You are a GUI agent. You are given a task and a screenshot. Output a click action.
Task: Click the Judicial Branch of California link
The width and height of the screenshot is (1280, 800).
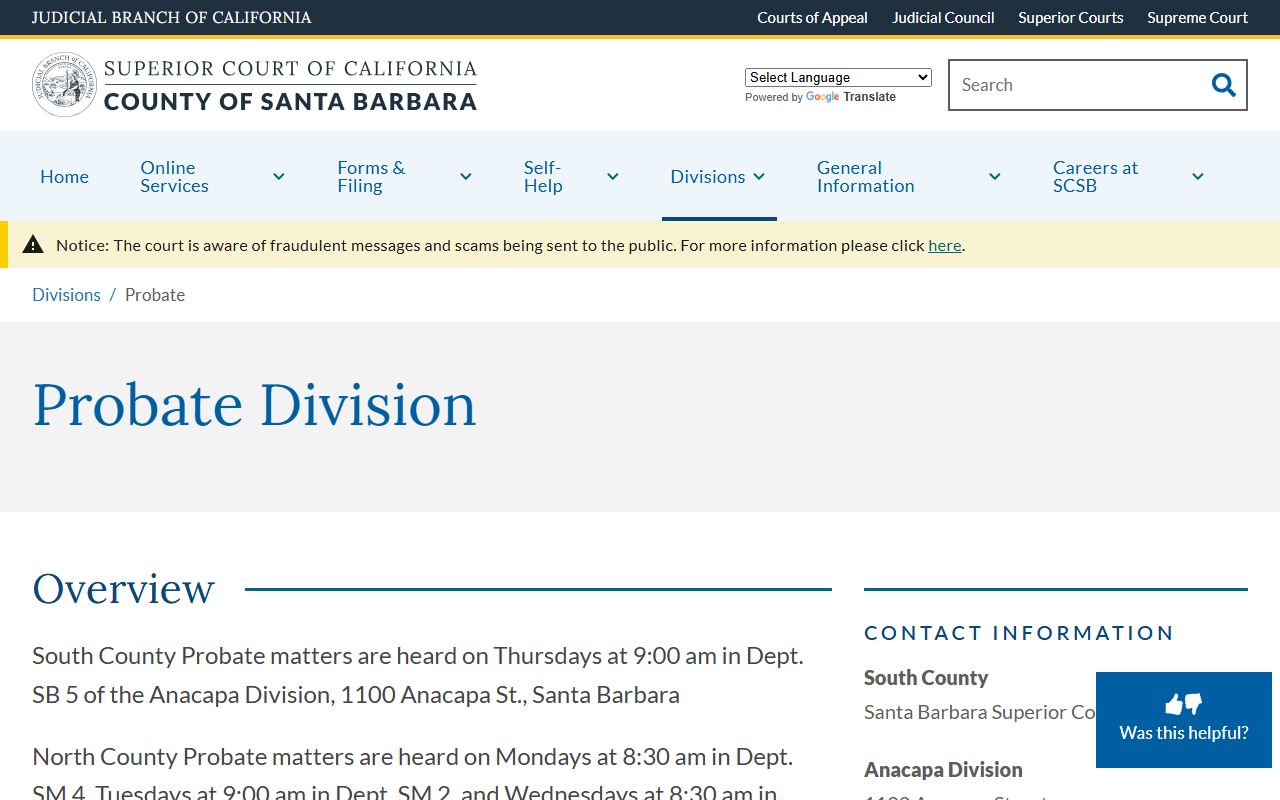171,18
